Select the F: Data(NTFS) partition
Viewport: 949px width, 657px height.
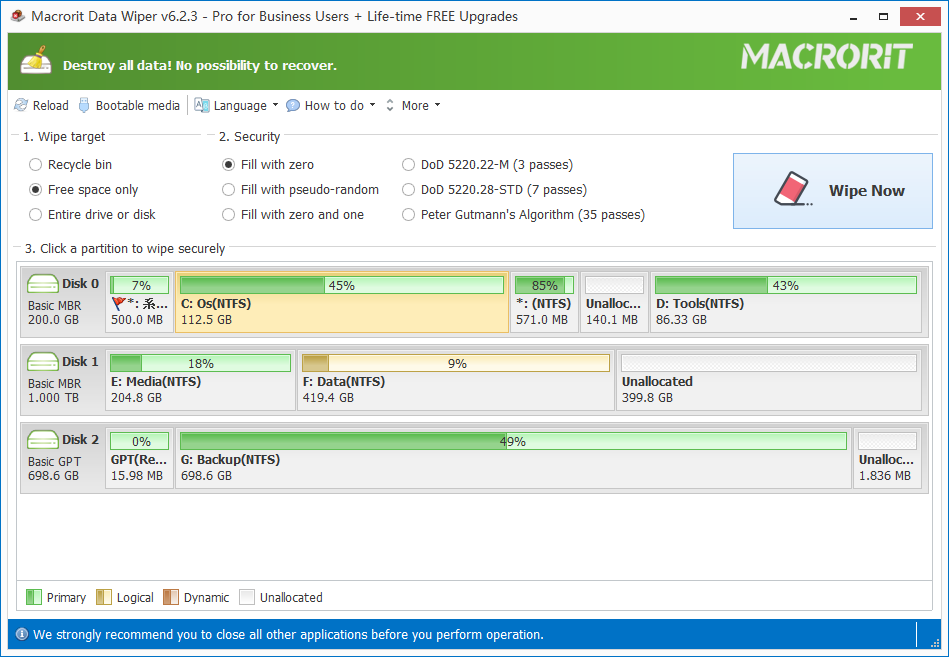click(456, 381)
